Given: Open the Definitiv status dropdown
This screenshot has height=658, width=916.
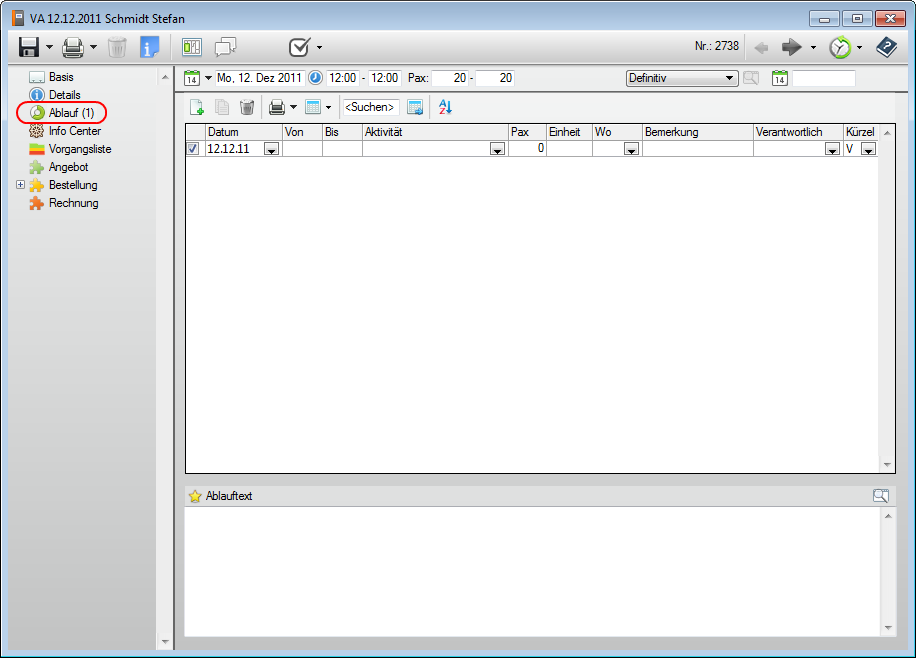Looking at the screenshot, I should [730, 78].
